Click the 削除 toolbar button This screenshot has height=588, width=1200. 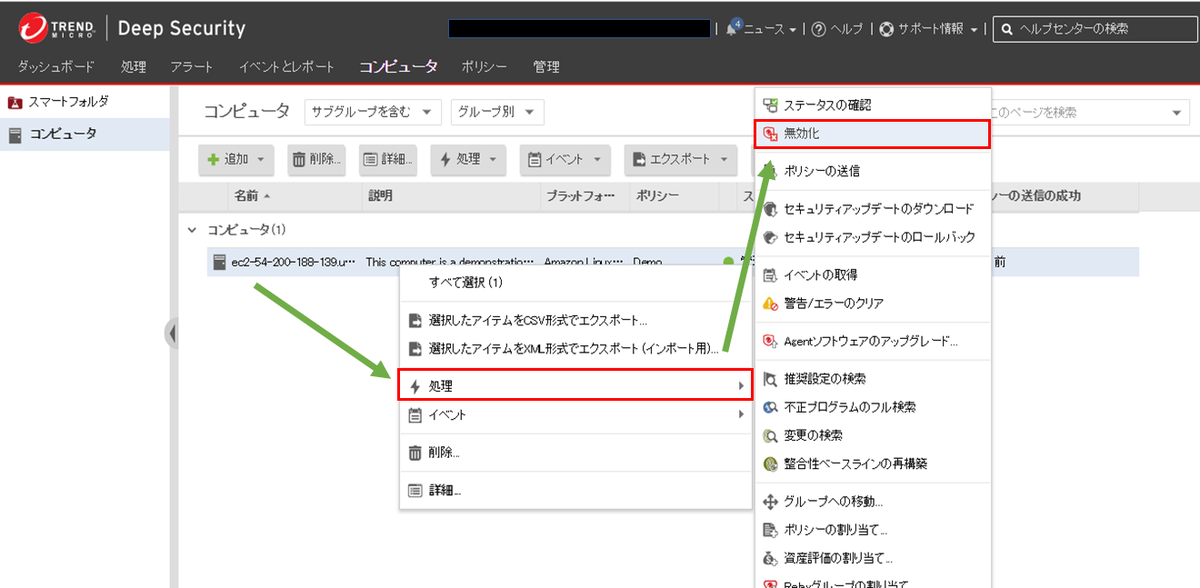[x=316, y=159]
